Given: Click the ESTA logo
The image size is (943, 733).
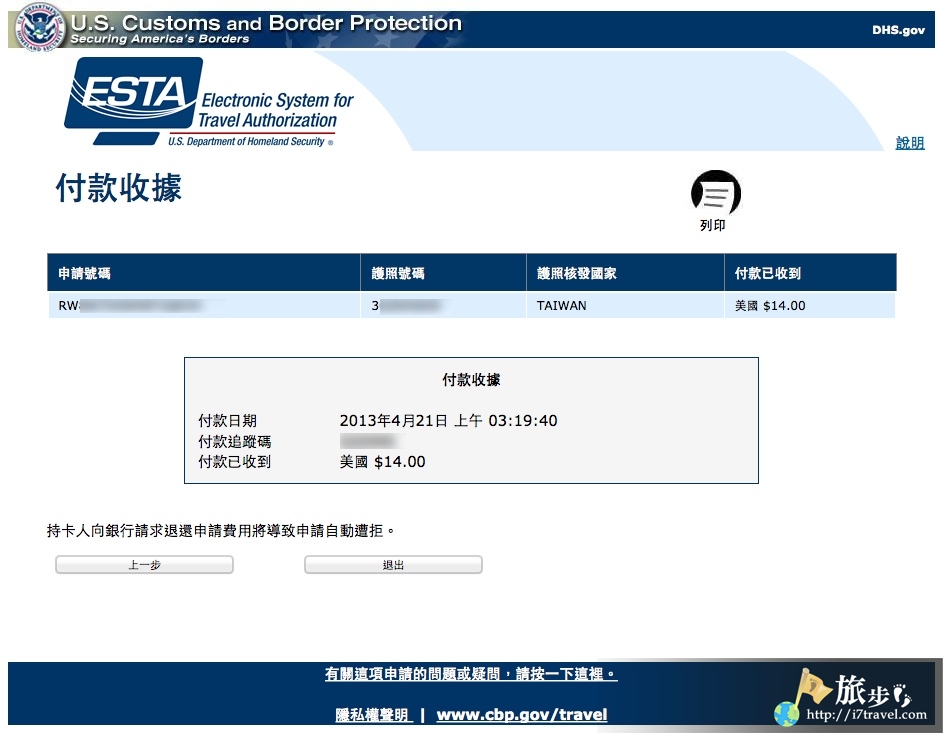Looking at the screenshot, I should (x=209, y=102).
